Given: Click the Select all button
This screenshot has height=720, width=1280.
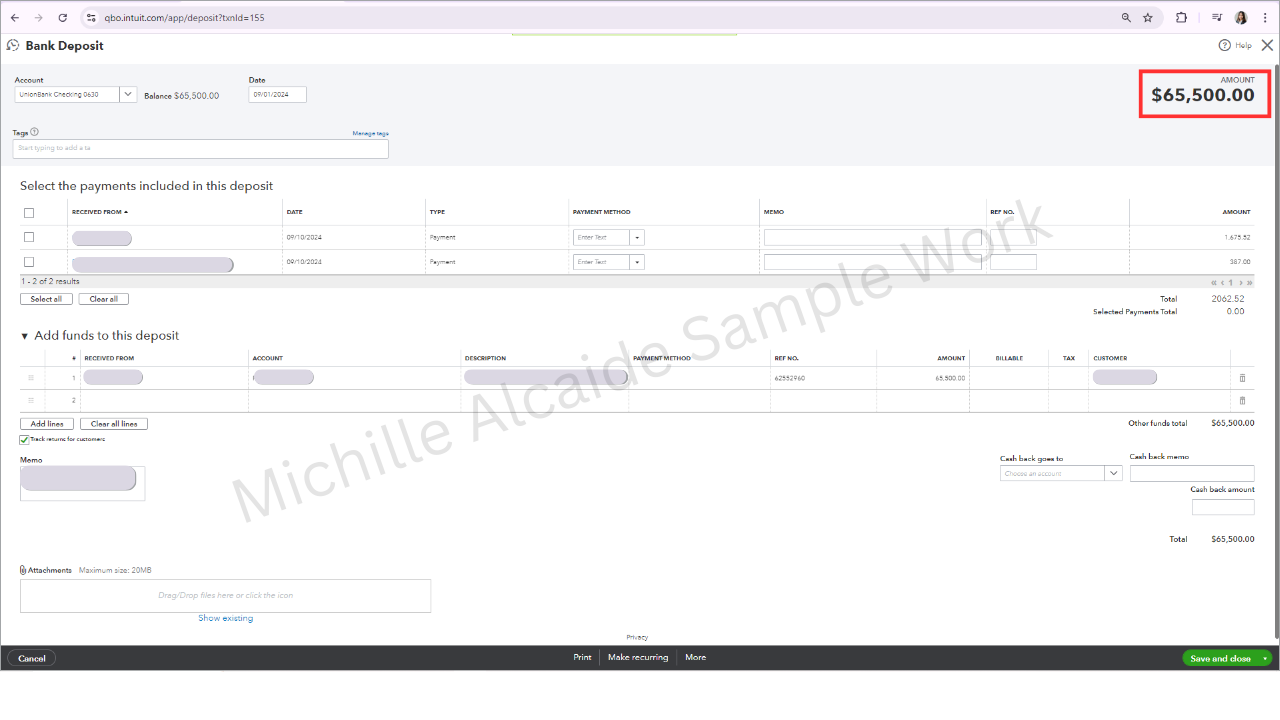Looking at the screenshot, I should [x=46, y=299].
